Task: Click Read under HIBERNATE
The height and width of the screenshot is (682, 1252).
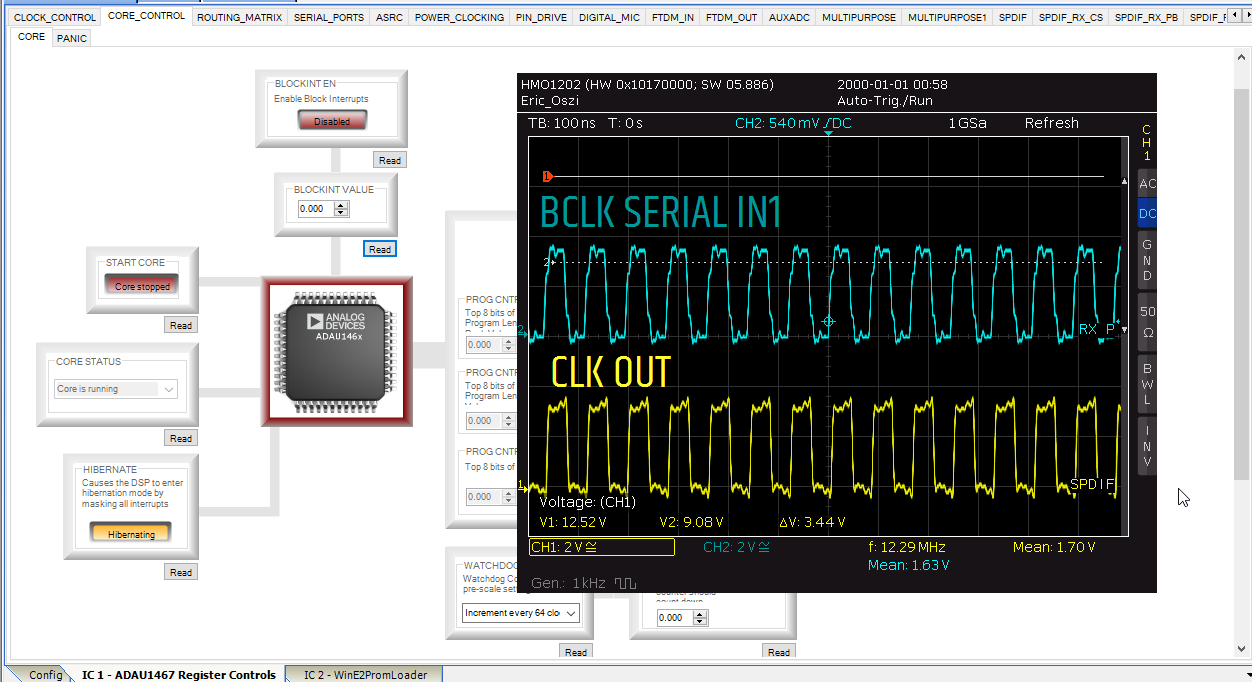Action: (x=181, y=572)
